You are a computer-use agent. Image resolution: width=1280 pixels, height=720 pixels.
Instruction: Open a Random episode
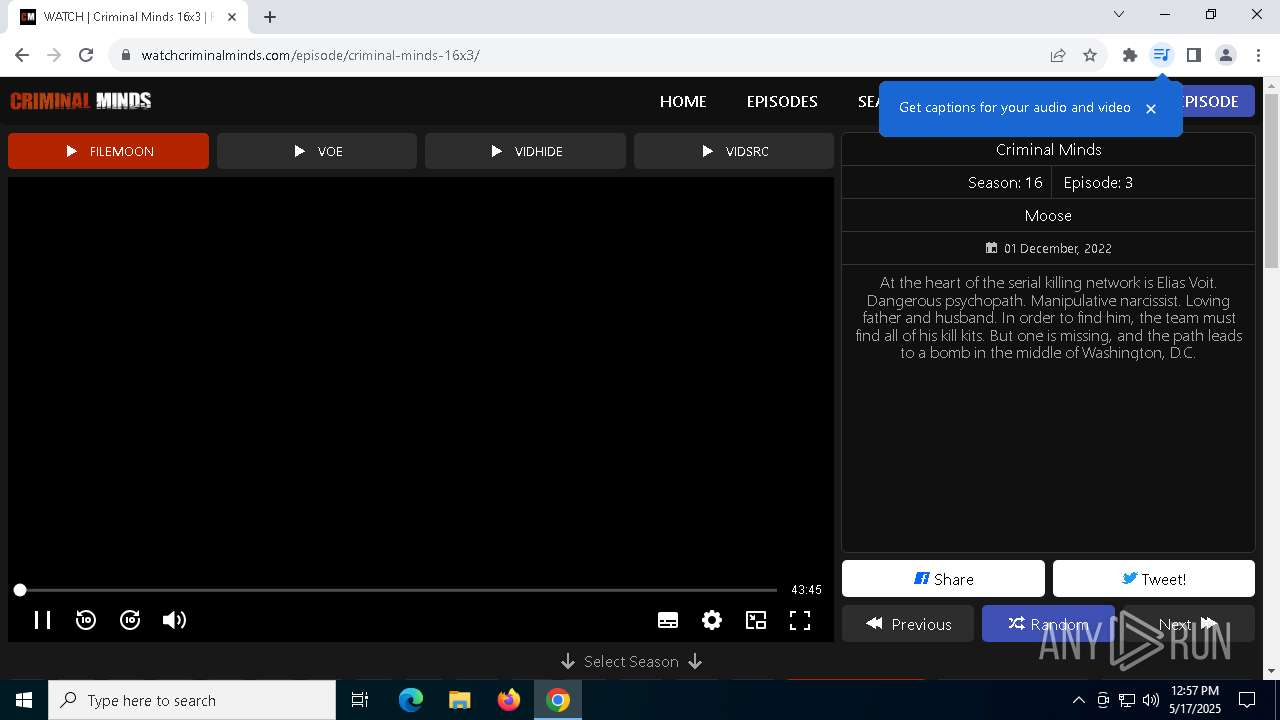pos(1048,624)
